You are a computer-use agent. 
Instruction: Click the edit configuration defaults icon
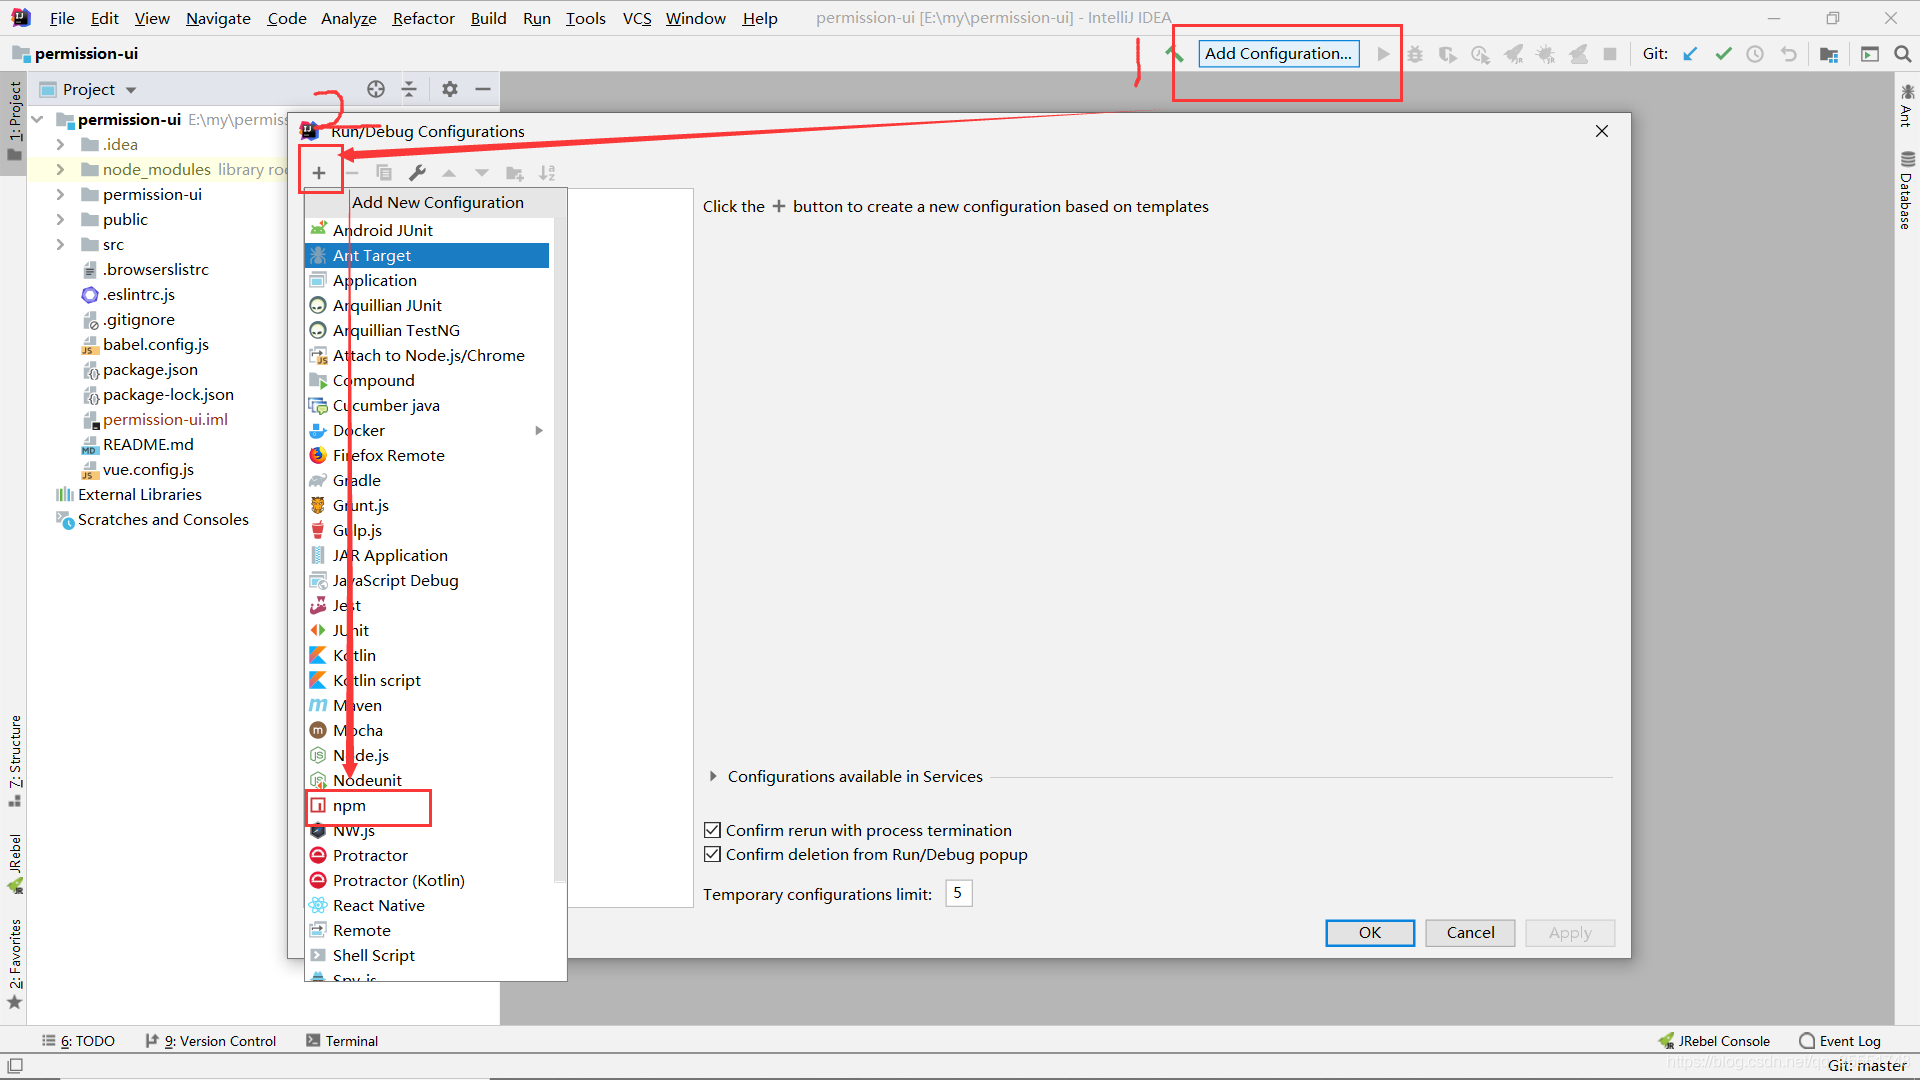(417, 173)
